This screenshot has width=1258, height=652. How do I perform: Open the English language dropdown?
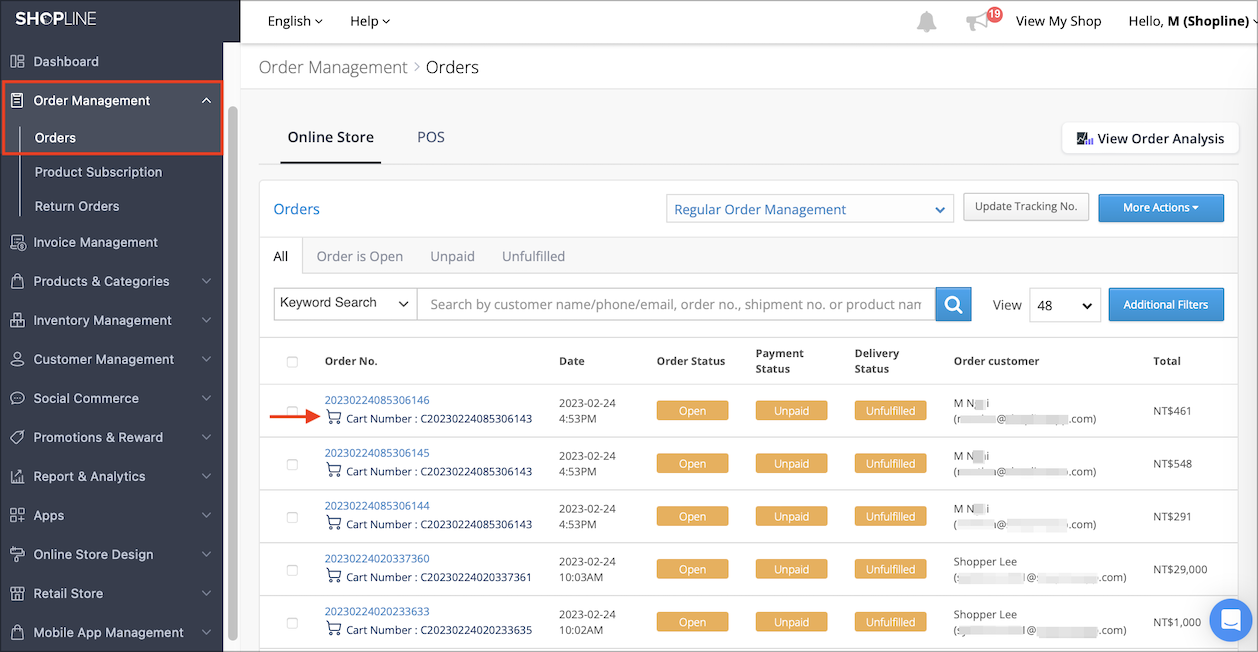pyautogui.click(x=295, y=21)
